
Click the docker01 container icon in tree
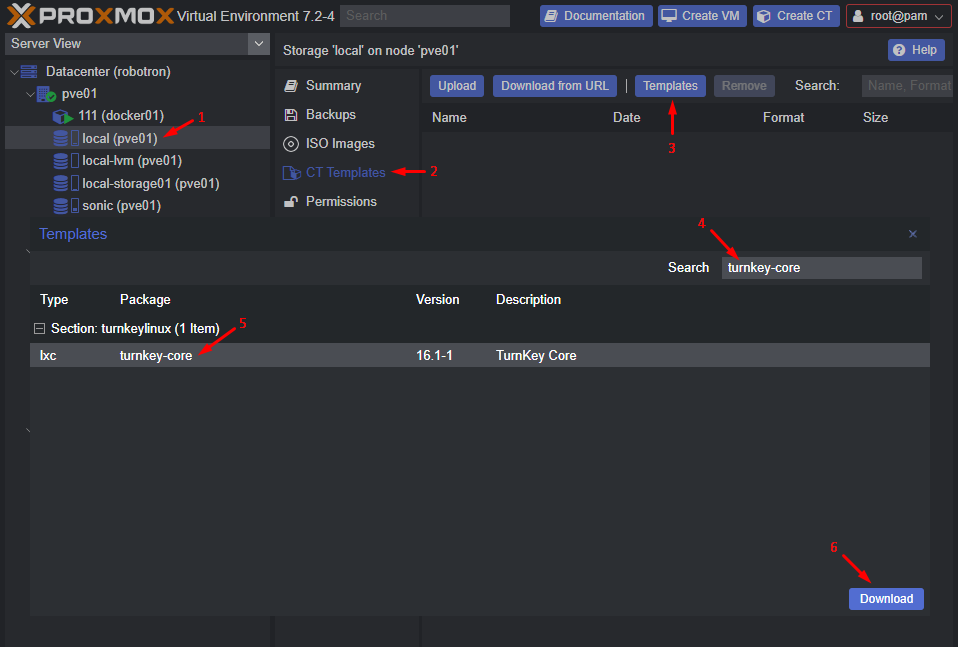point(63,116)
